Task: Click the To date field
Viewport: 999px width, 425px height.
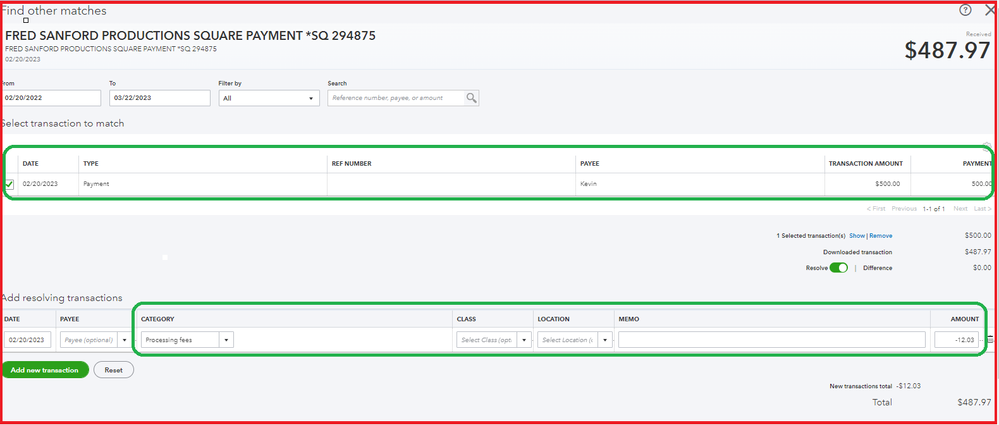Action: pos(160,98)
